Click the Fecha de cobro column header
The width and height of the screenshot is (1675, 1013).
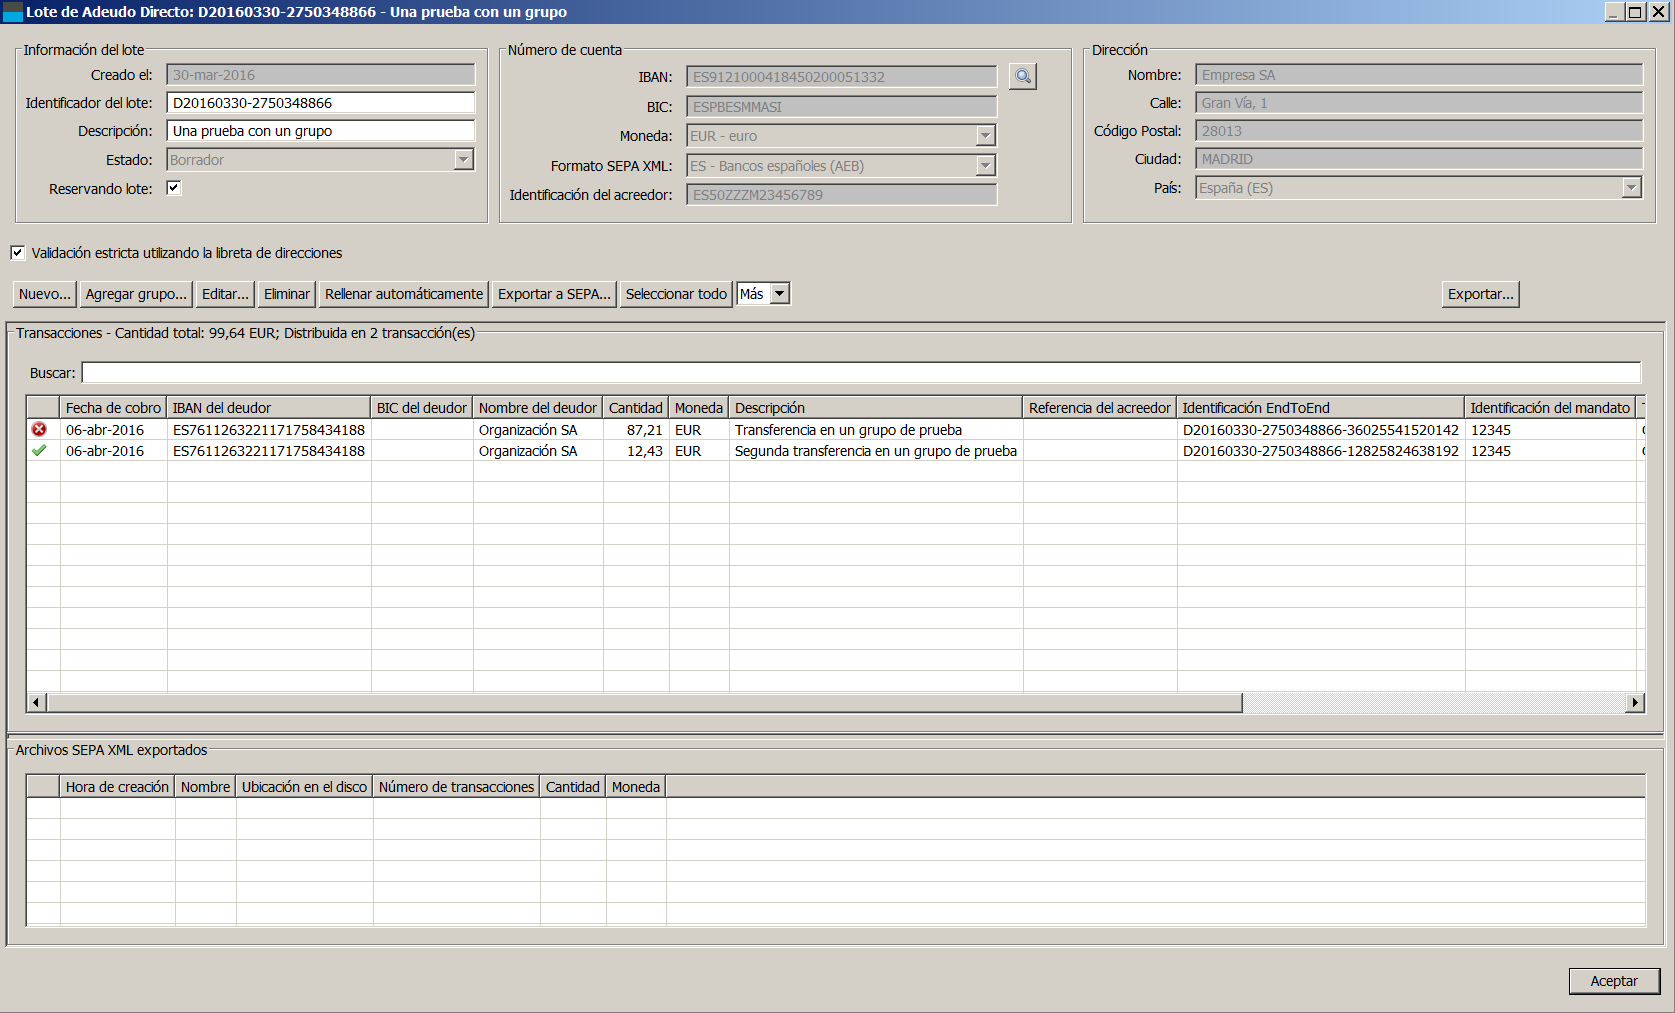[113, 408]
